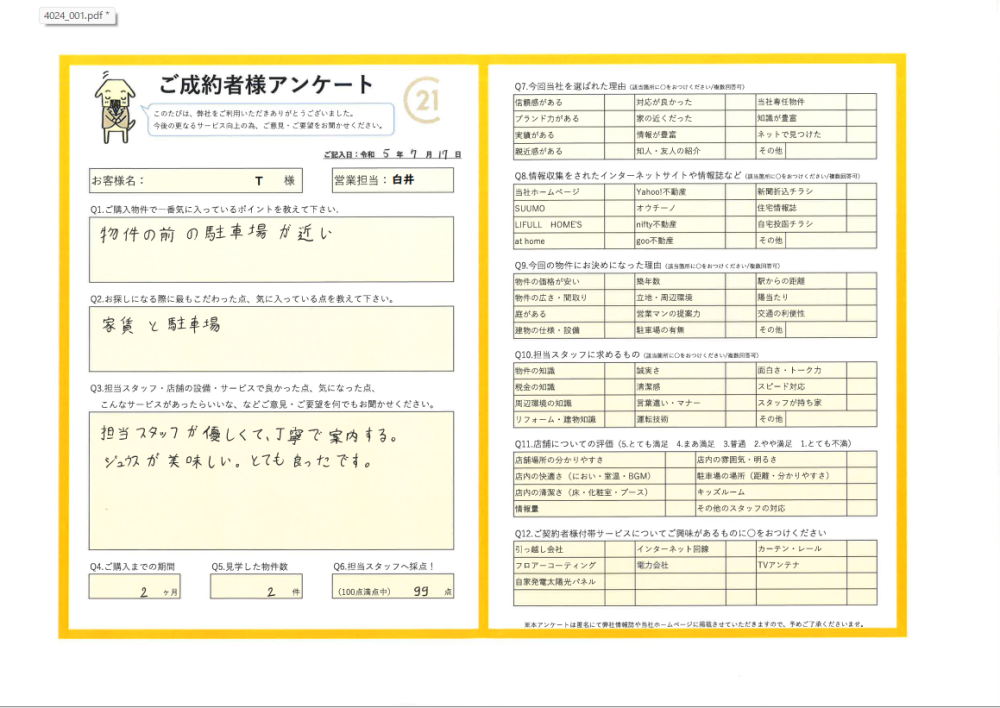The image size is (1000, 708).
Task: Click the Q1 handwritten answer box
Action: pos(270,250)
